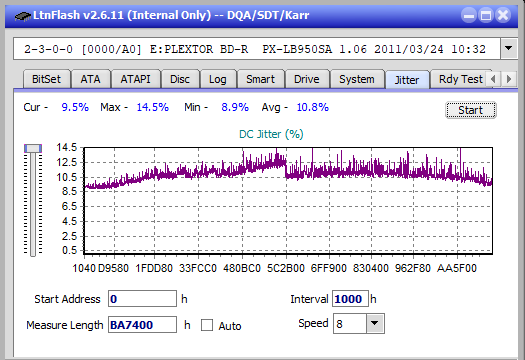Click the right tab-scroll arrow
The height and width of the screenshot is (360, 525).
pyautogui.click(x=509, y=79)
